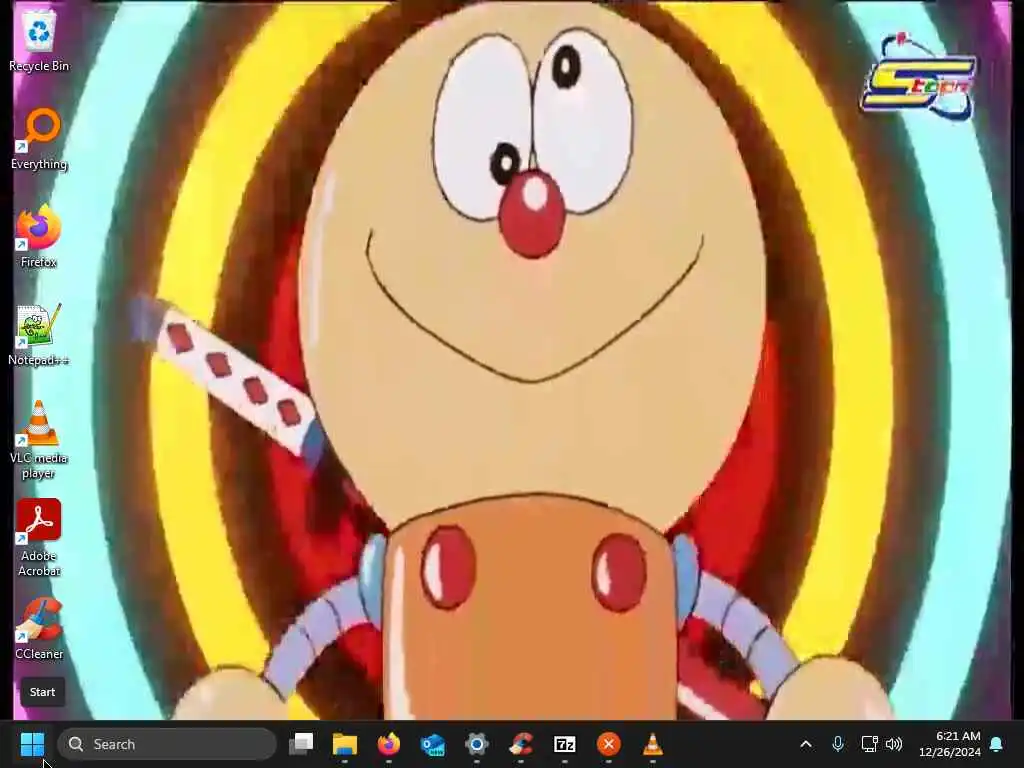Launch Firefox from the taskbar
The height and width of the screenshot is (768, 1024).
point(389,744)
